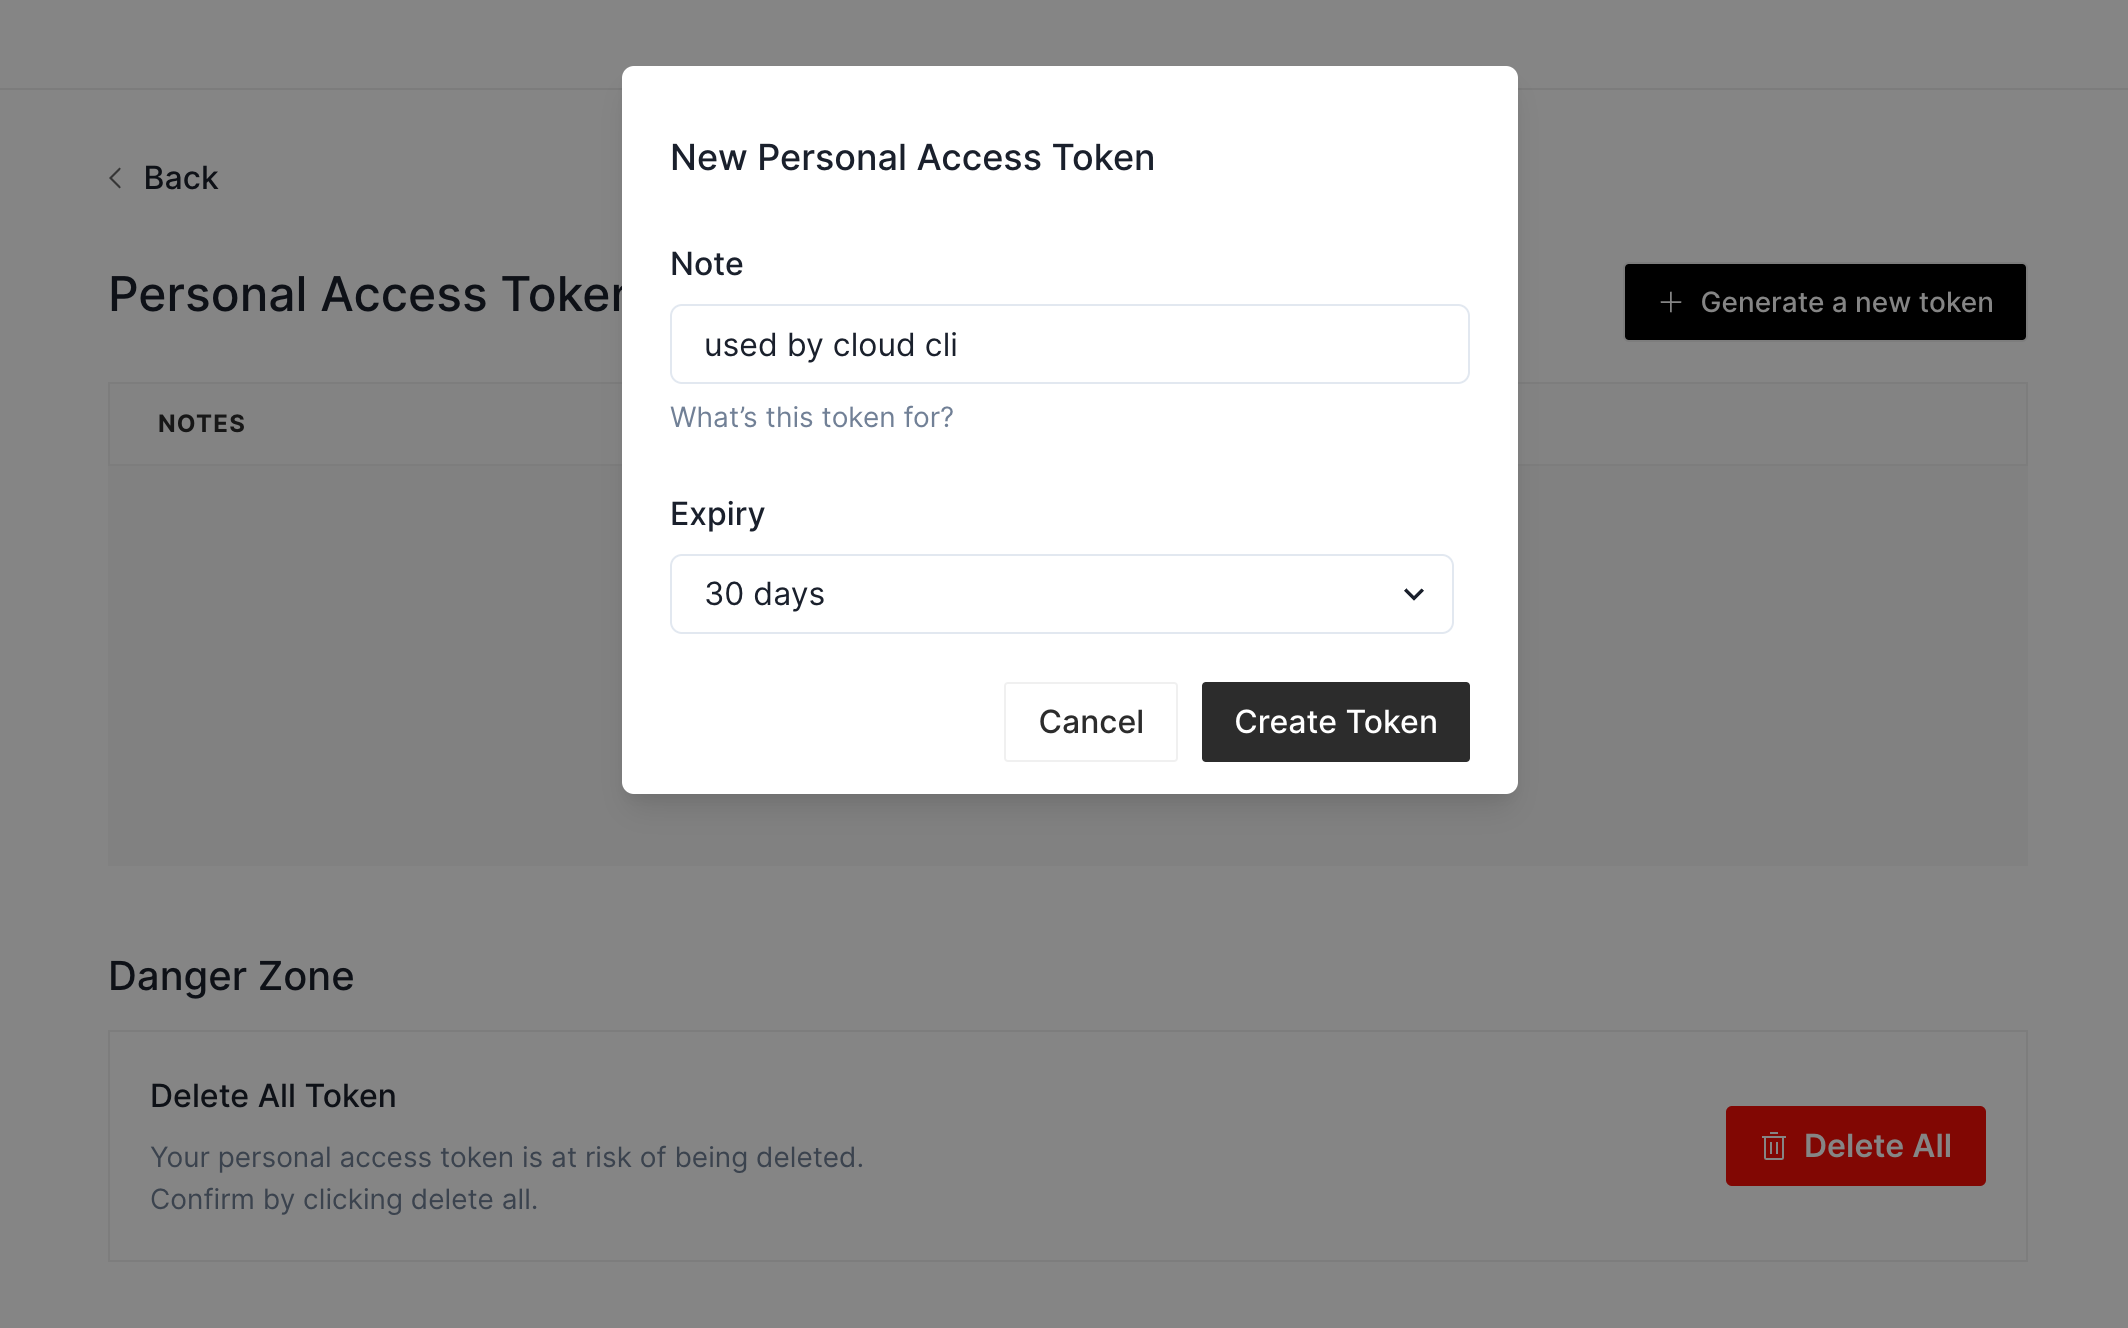Image resolution: width=2128 pixels, height=1328 pixels.
Task: Click the Note field label
Action: pyautogui.click(x=706, y=264)
